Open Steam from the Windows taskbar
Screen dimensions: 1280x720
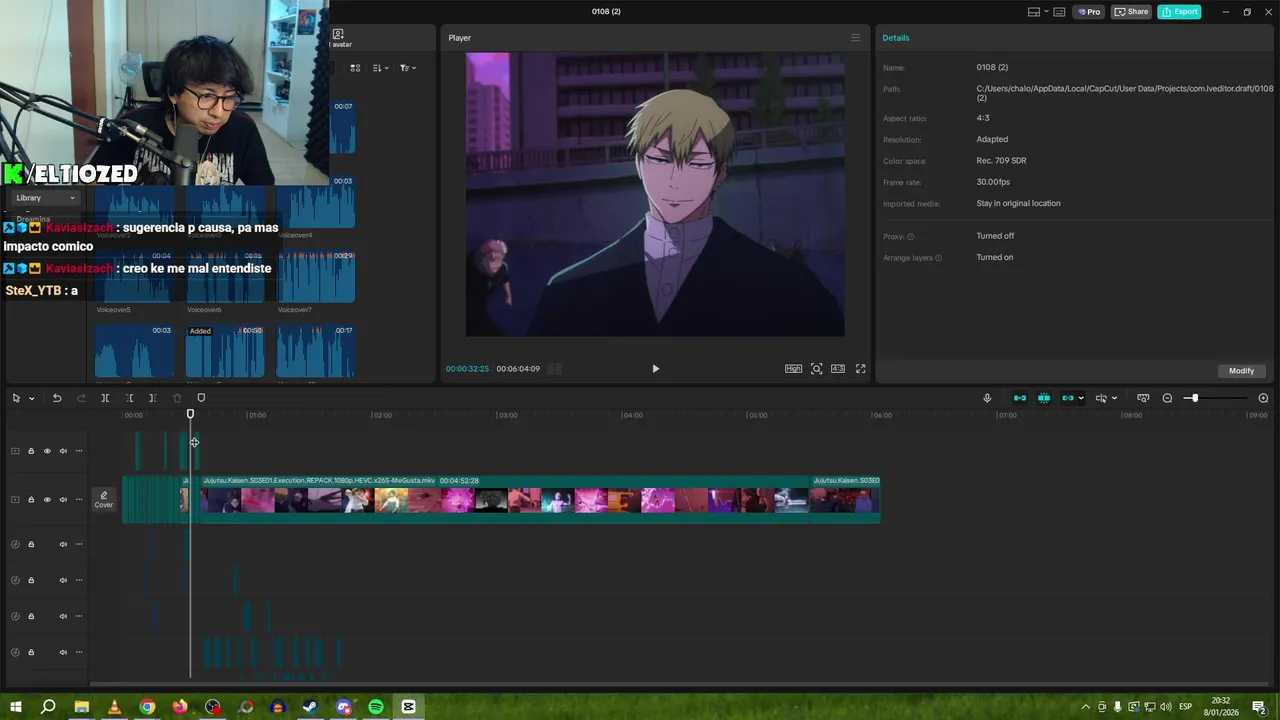coord(310,707)
